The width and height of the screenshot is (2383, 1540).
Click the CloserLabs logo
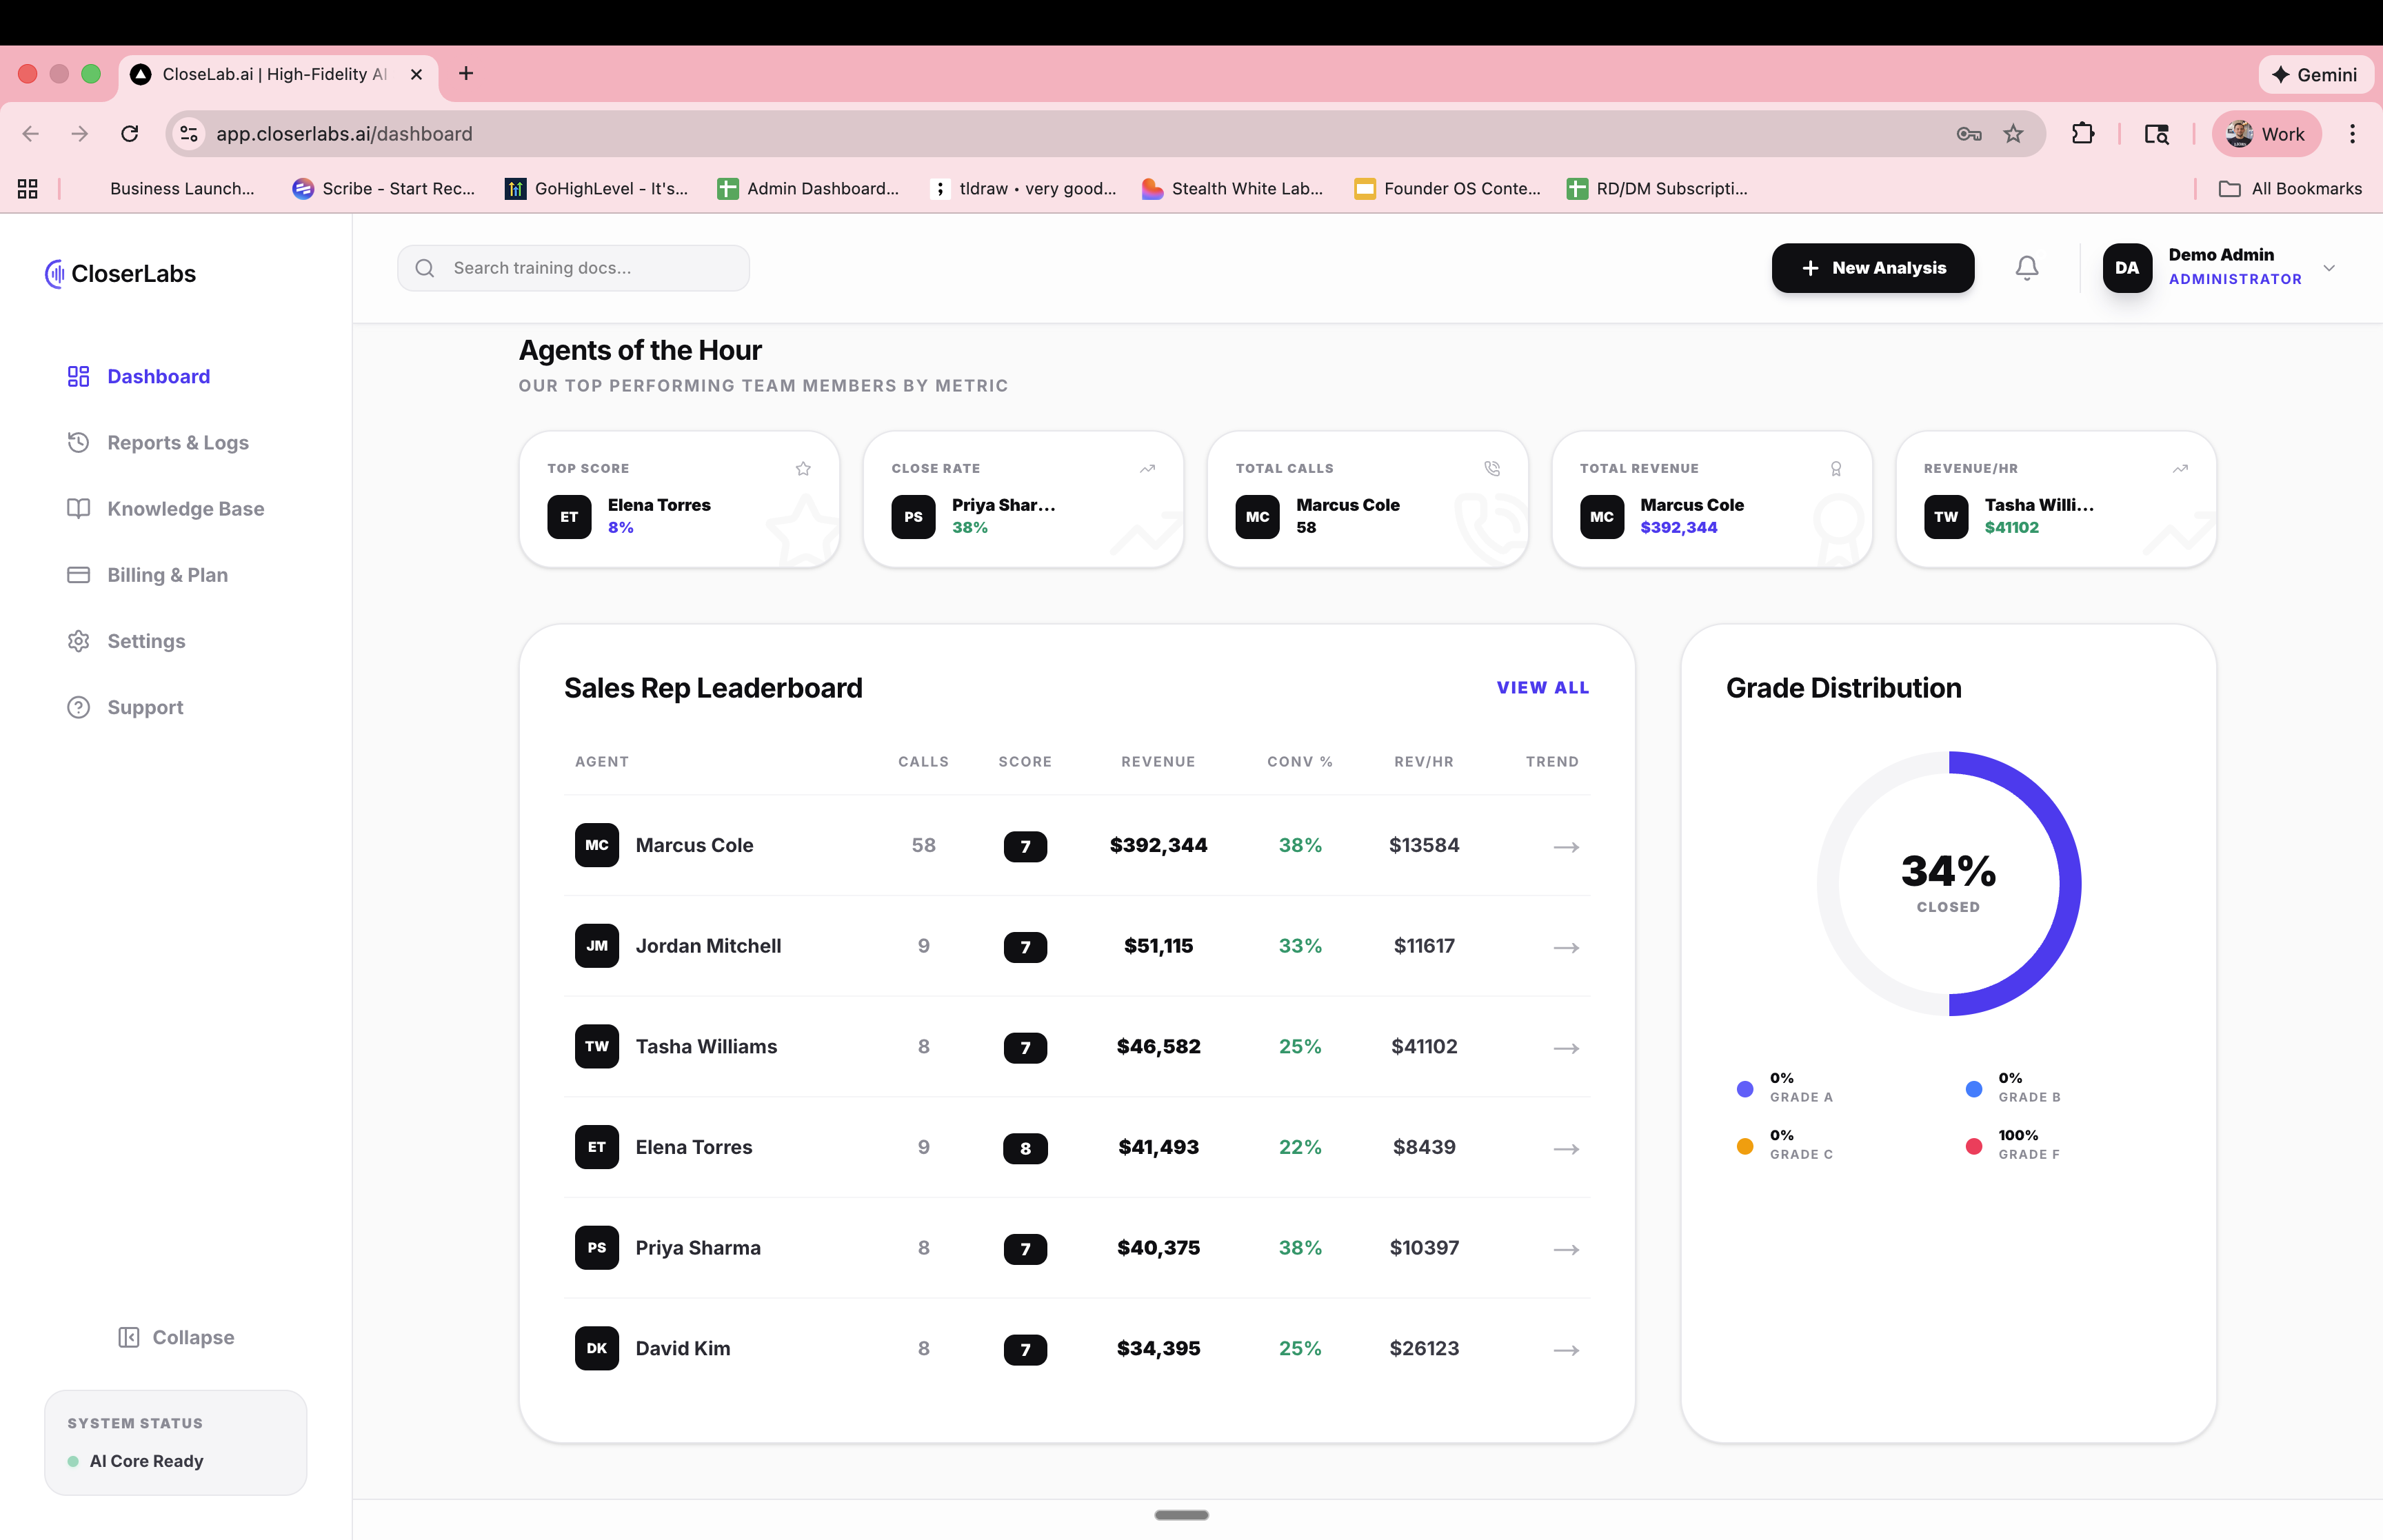(119, 273)
